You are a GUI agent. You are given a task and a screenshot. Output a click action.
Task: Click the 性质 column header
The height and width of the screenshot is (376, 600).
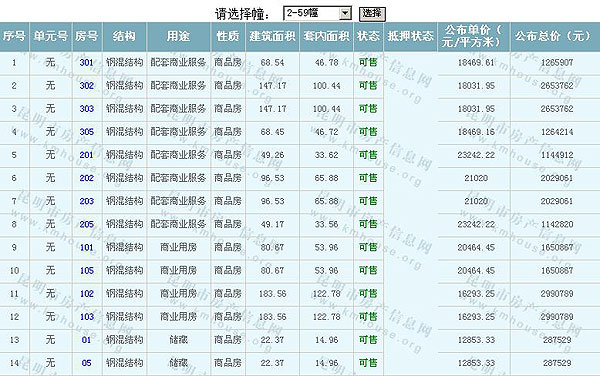coord(228,36)
